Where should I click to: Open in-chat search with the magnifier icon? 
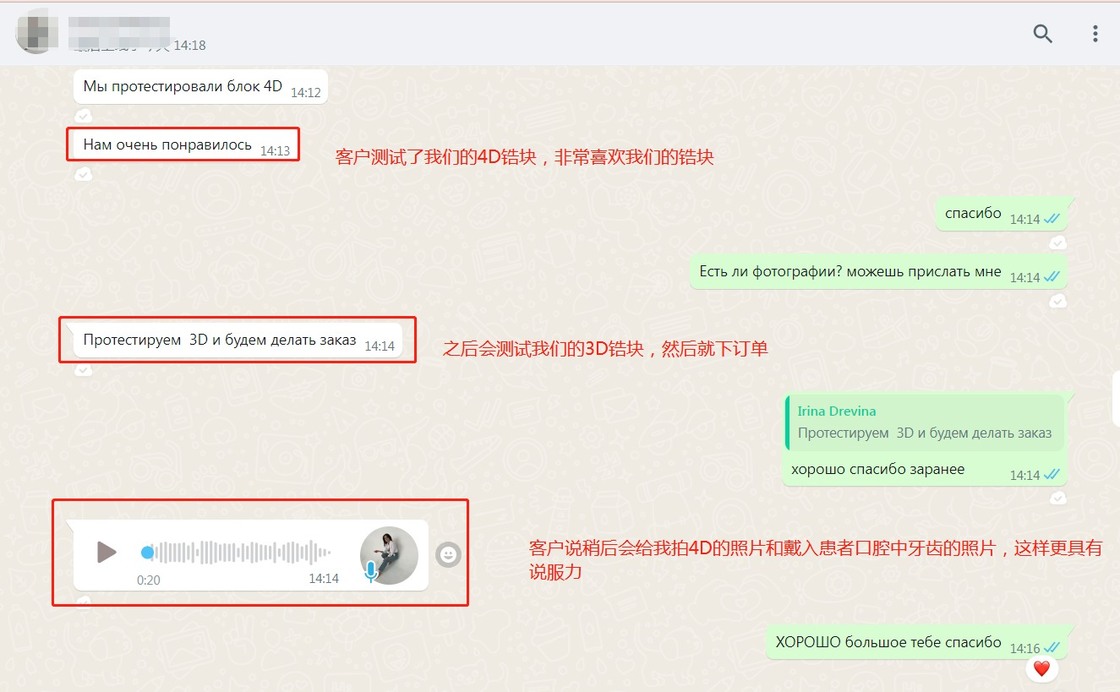tap(1043, 33)
